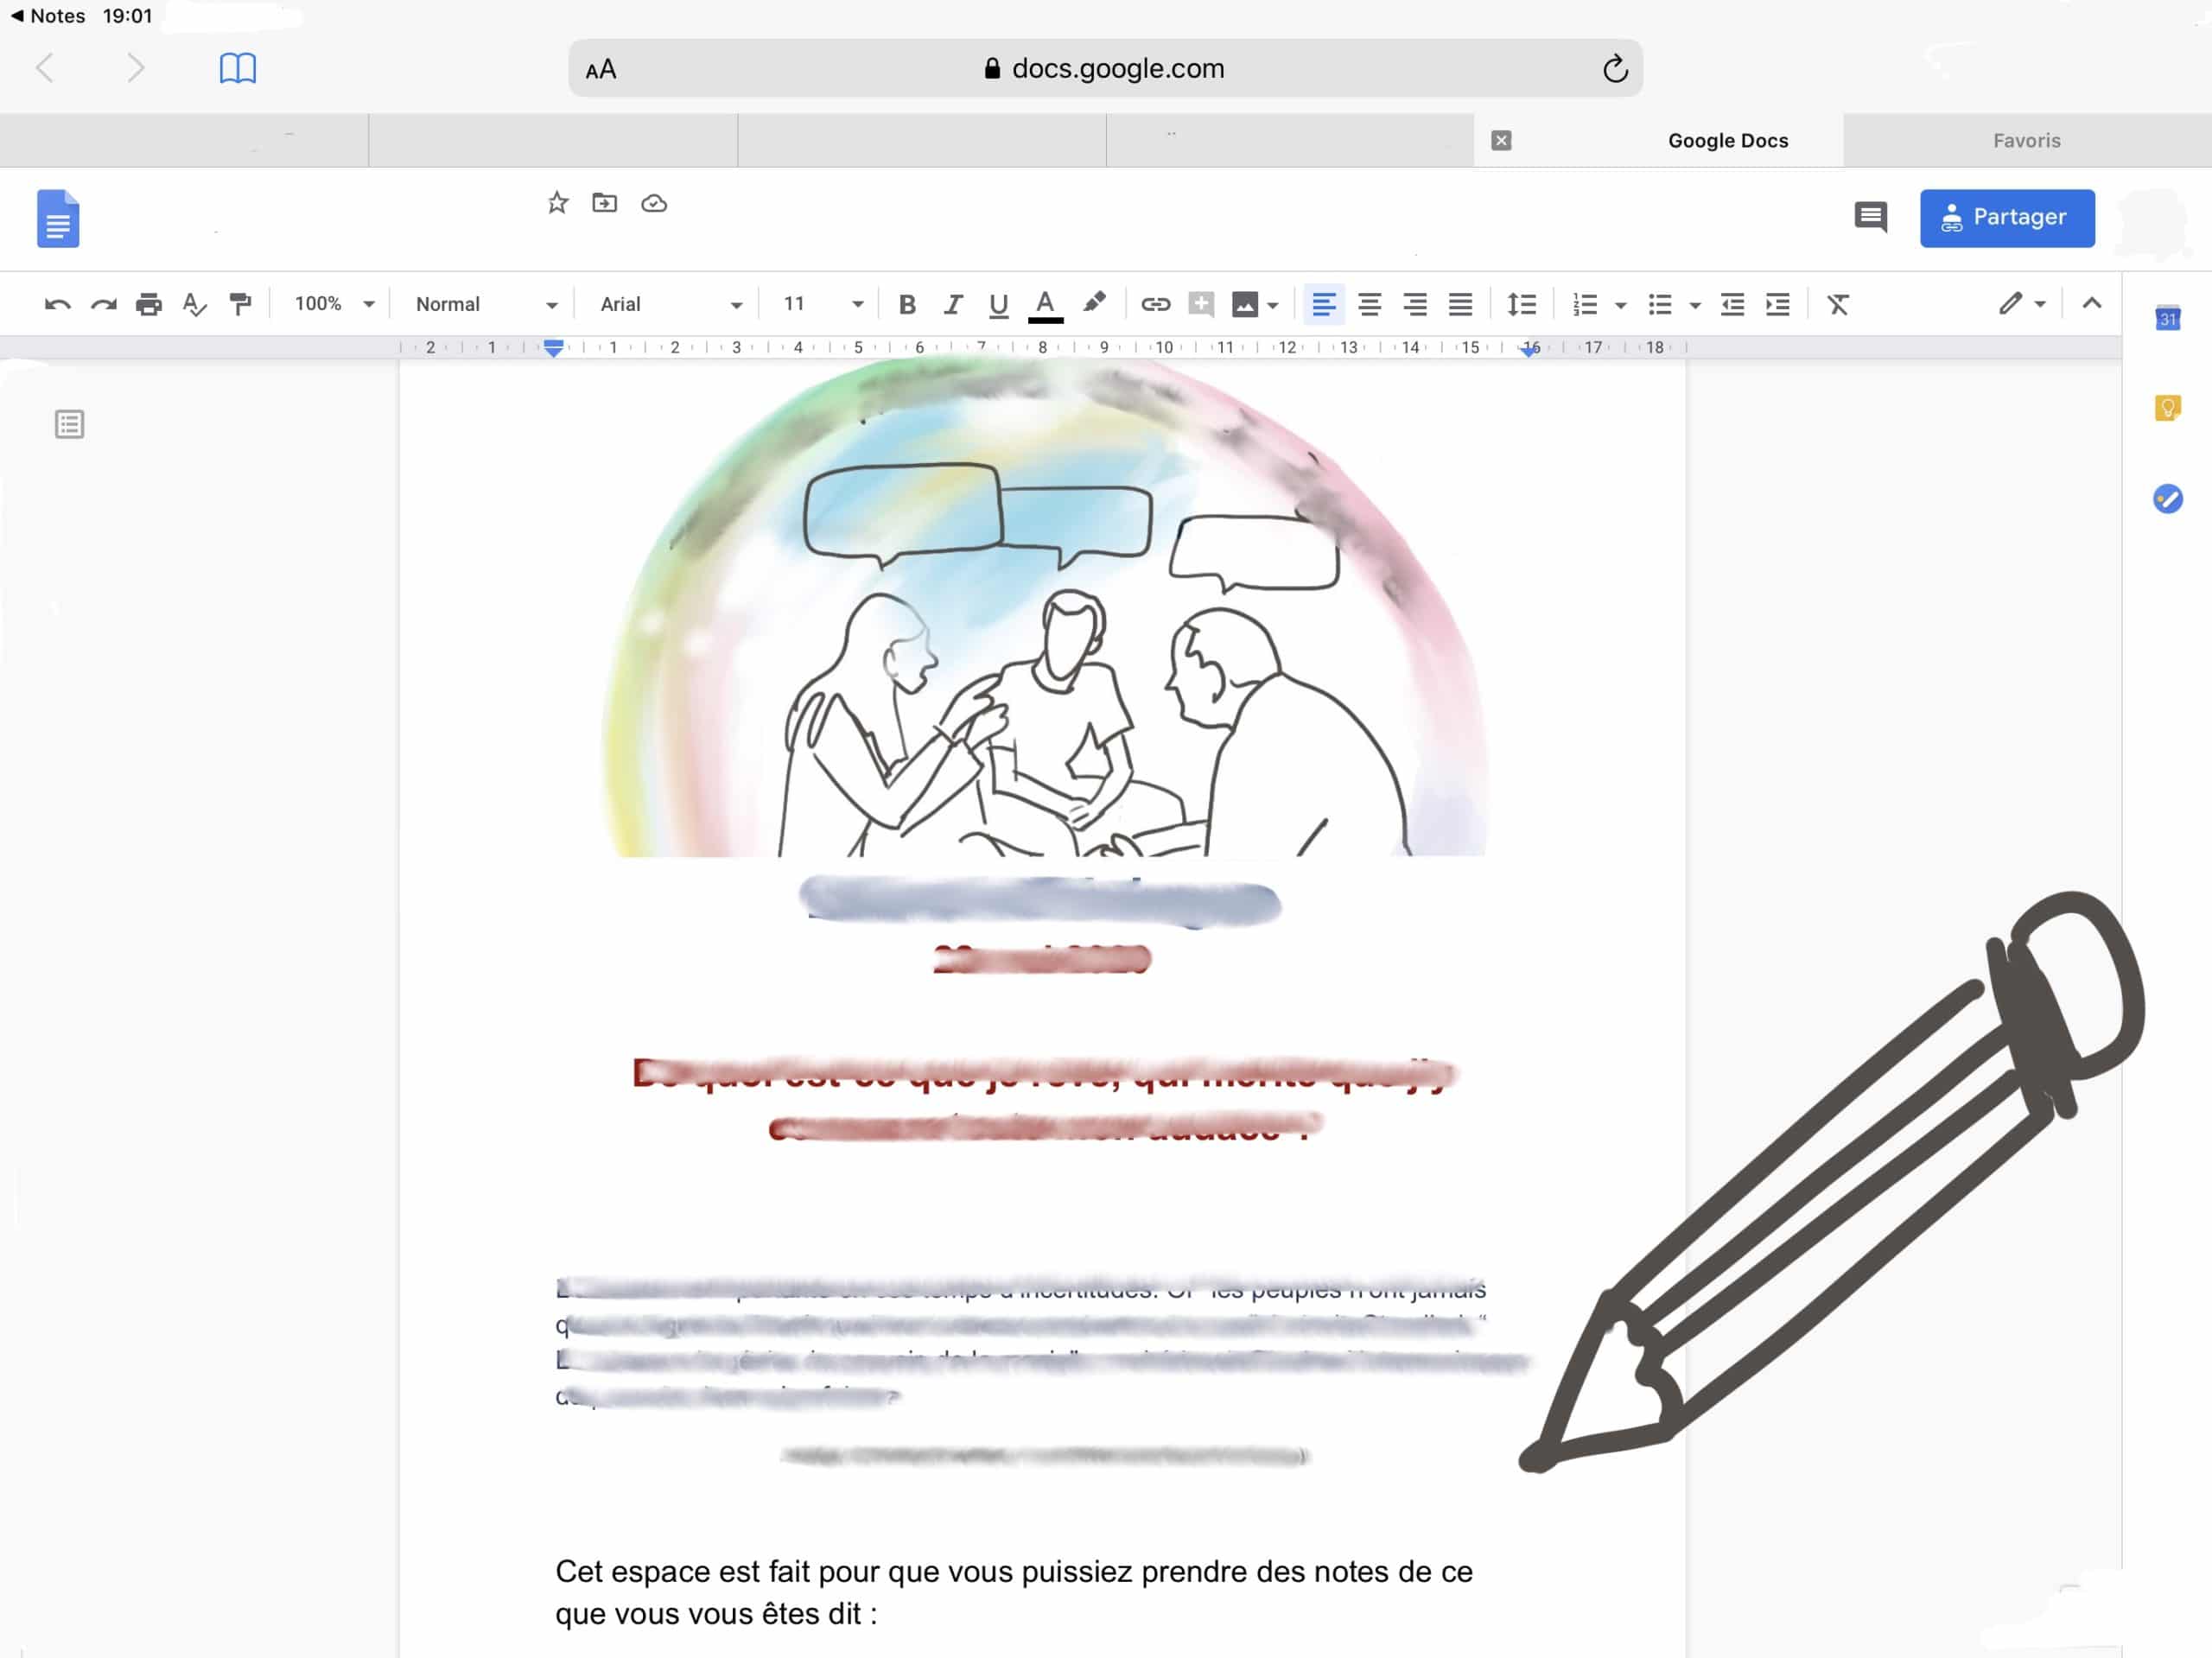
Task: Go forward with the Safari forward arrow
Action: pyautogui.click(x=136, y=68)
